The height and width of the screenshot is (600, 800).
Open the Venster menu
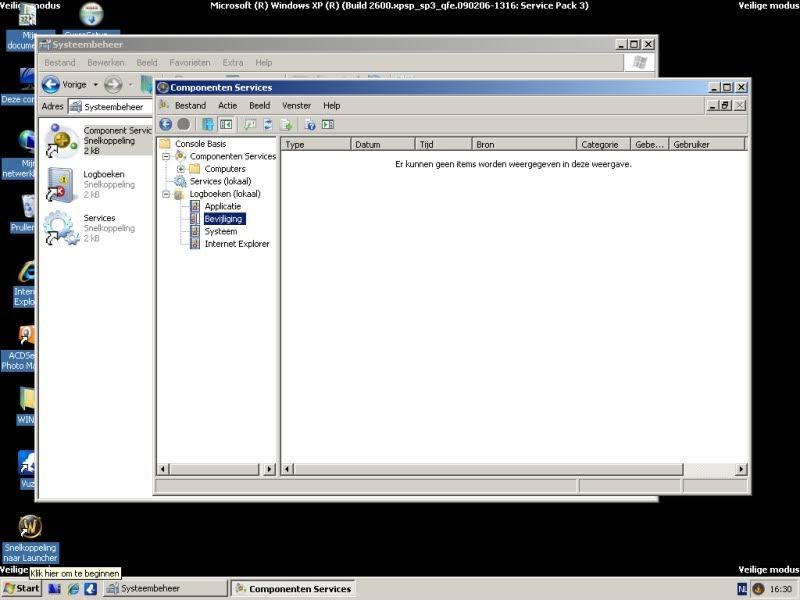point(296,106)
